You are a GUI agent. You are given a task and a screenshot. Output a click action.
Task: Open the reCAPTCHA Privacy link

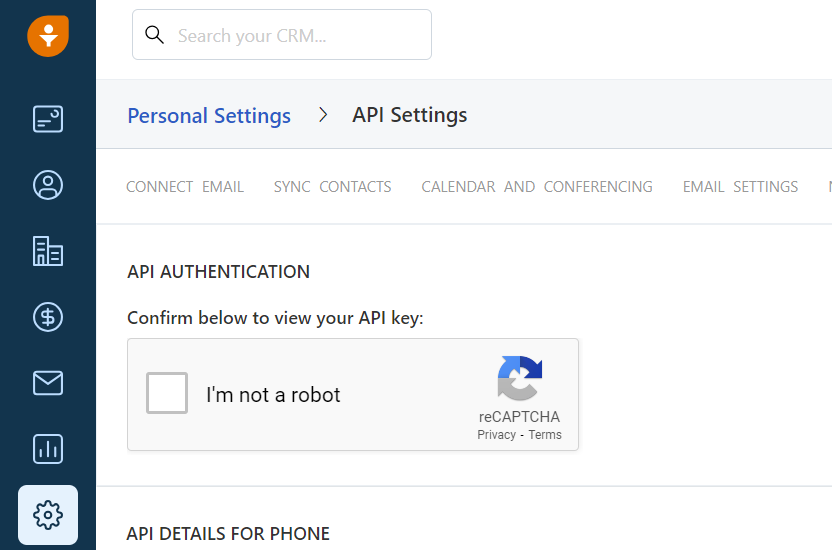click(496, 435)
